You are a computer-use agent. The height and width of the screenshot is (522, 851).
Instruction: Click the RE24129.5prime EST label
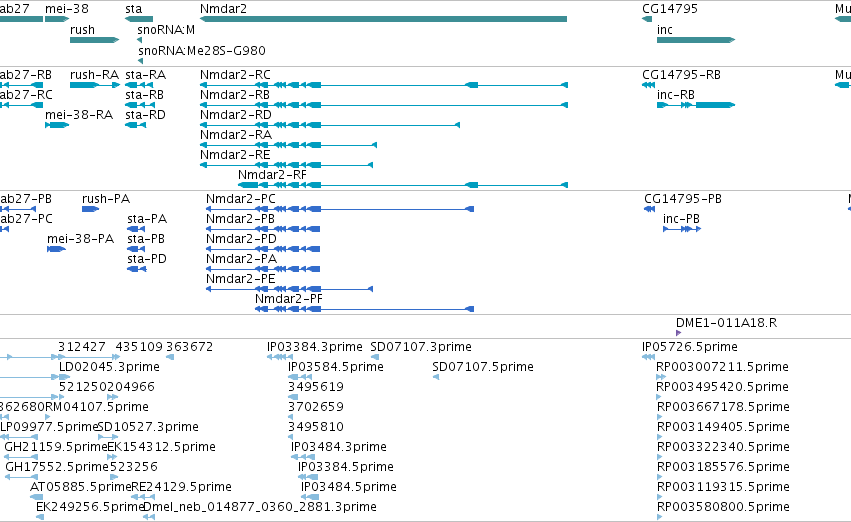click(181, 487)
